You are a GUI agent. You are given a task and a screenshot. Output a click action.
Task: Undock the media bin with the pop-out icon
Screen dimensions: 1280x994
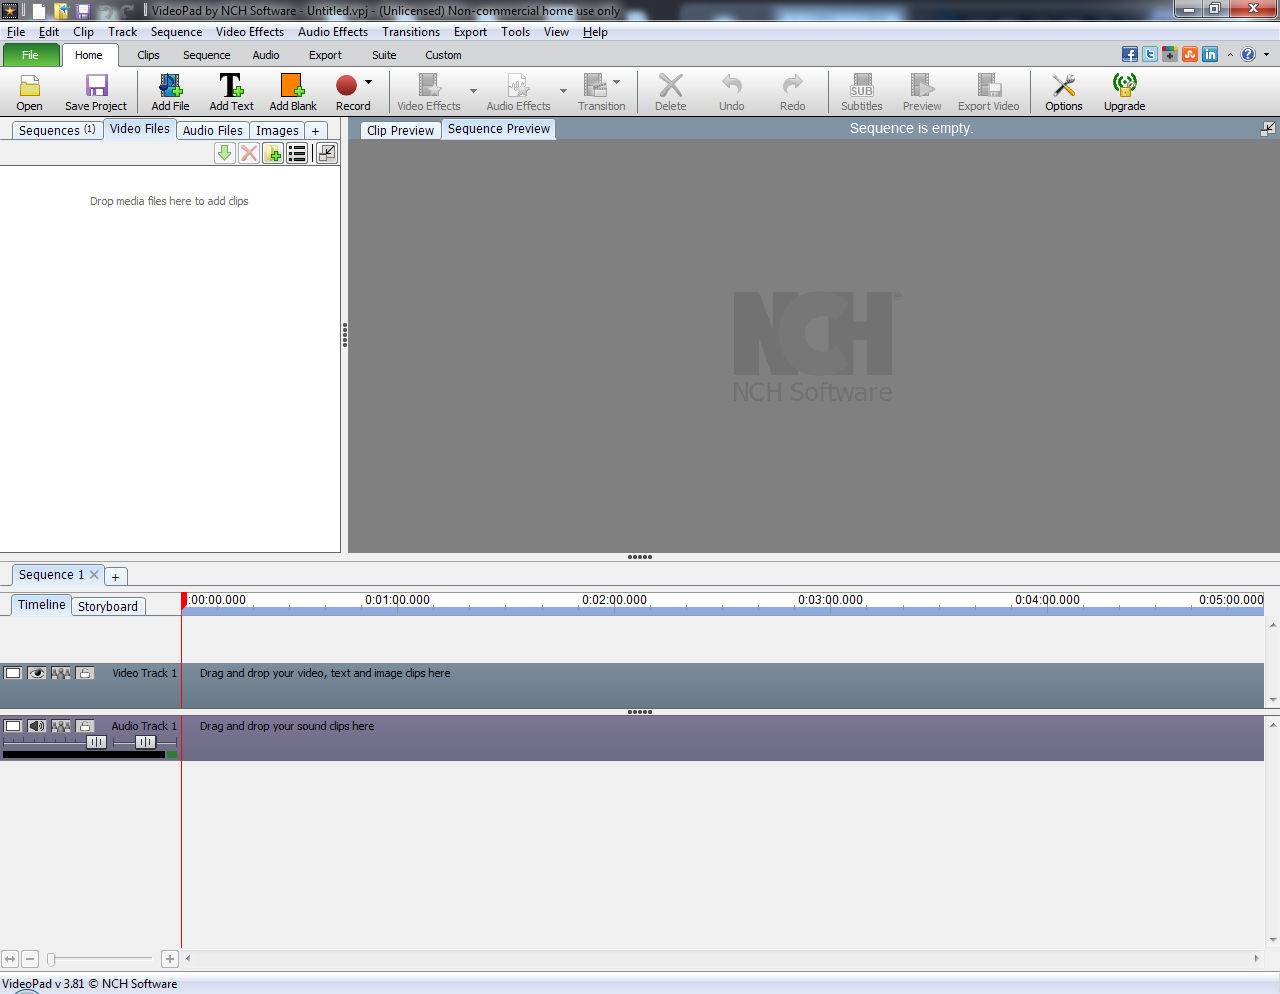click(326, 153)
